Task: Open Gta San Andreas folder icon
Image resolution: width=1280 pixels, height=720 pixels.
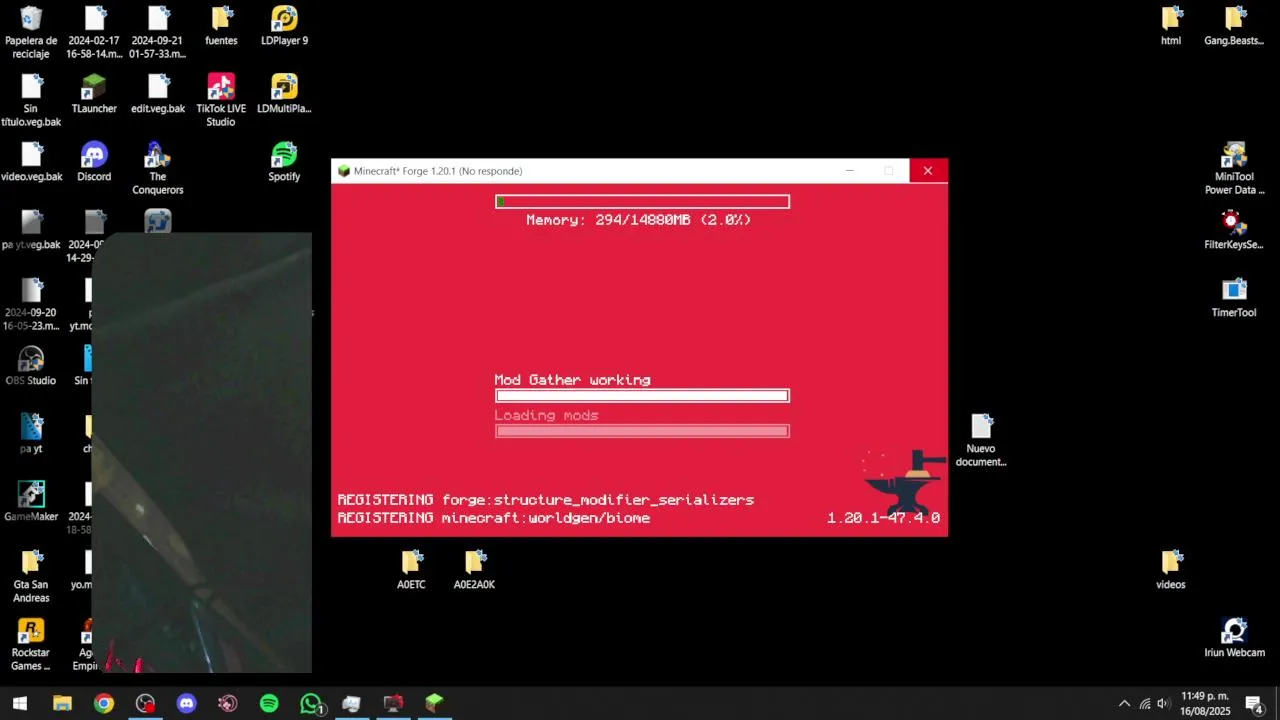Action: tap(31, 576)
